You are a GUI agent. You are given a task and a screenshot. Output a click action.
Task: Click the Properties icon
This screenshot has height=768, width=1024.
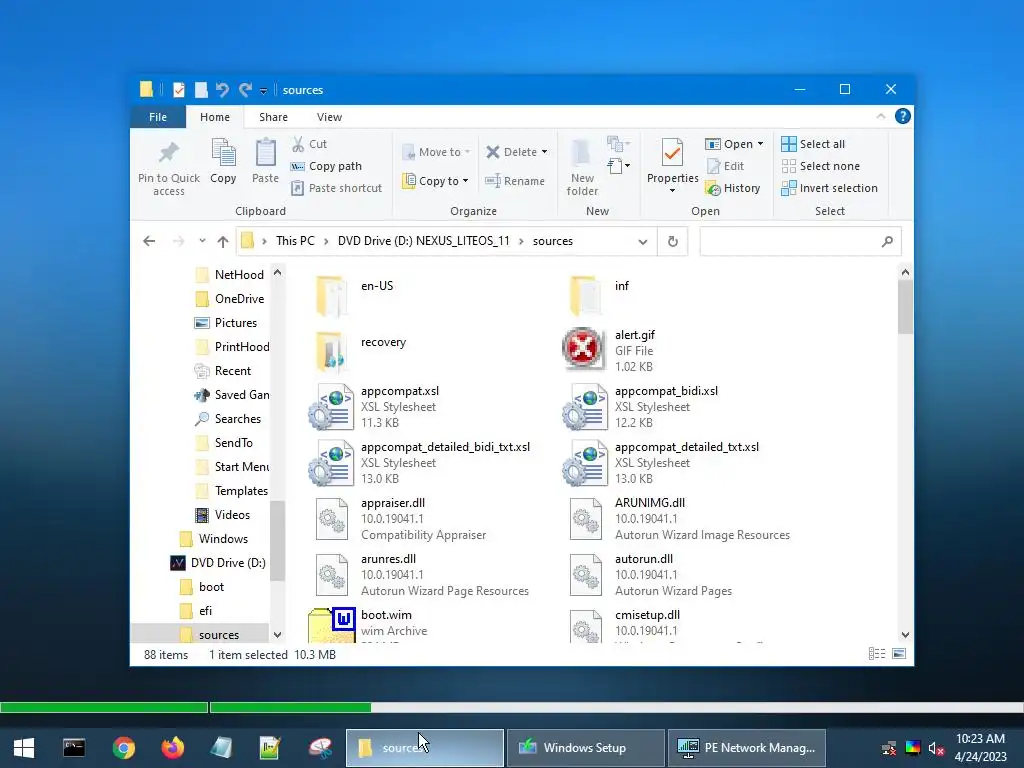coord(673,153)
